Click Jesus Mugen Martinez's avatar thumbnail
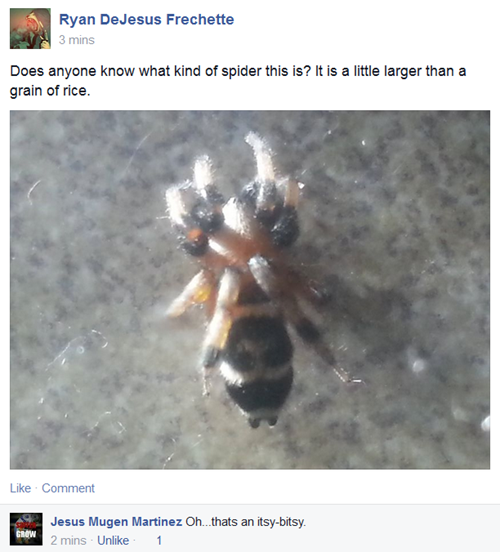 point(26,529)
